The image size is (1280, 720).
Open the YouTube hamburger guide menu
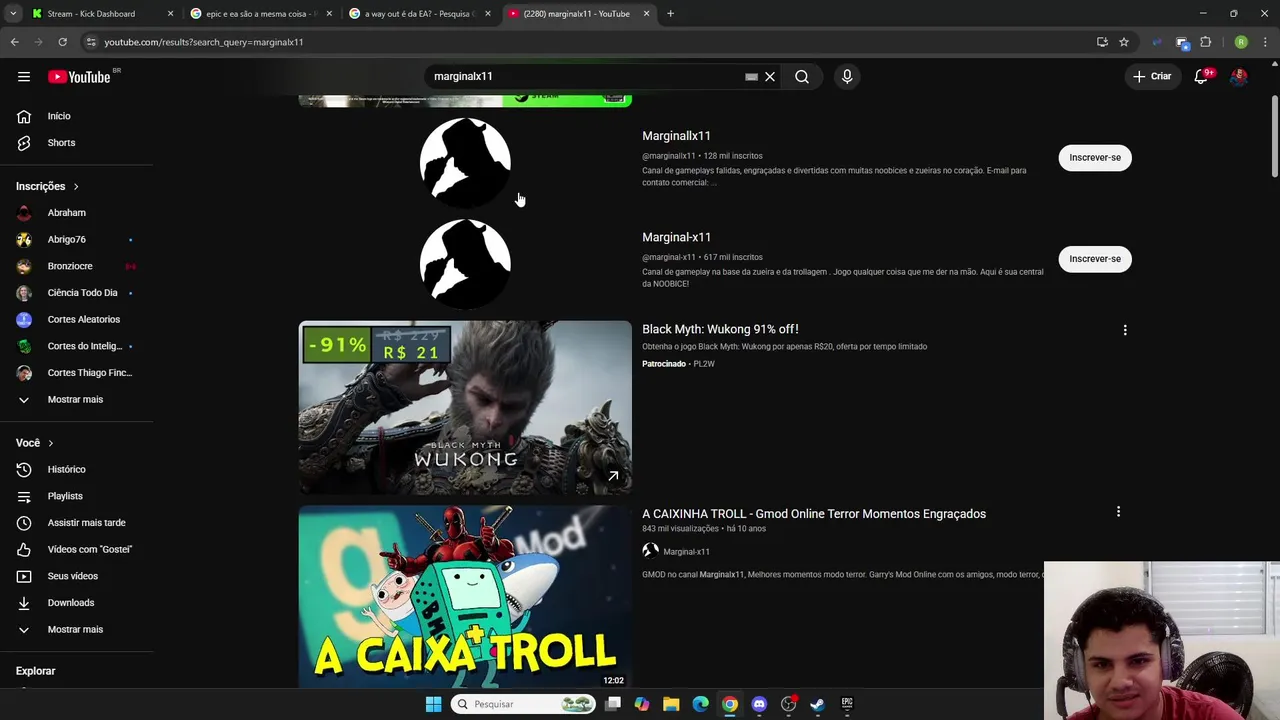point(24,76)
